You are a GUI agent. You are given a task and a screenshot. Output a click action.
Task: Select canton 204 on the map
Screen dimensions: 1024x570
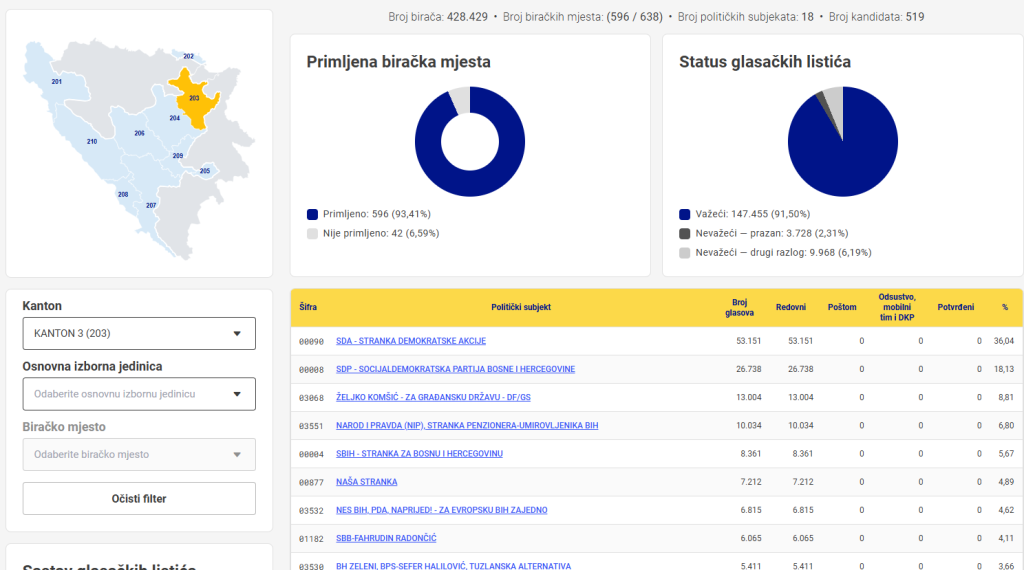[174, 118]
